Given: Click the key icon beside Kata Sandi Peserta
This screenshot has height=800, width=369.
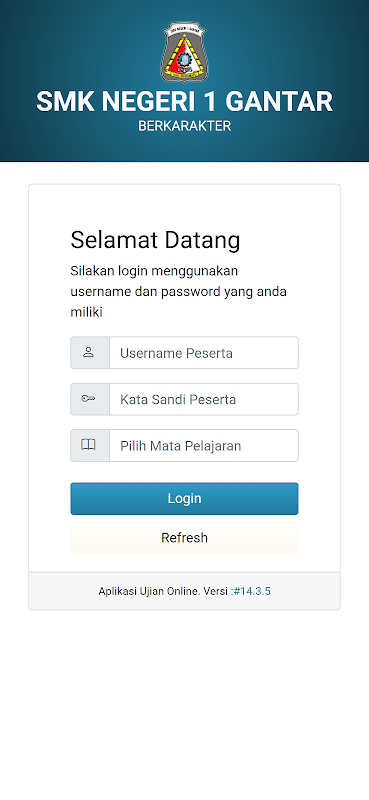Looking at the screenshot, I should tap(88, 398).
